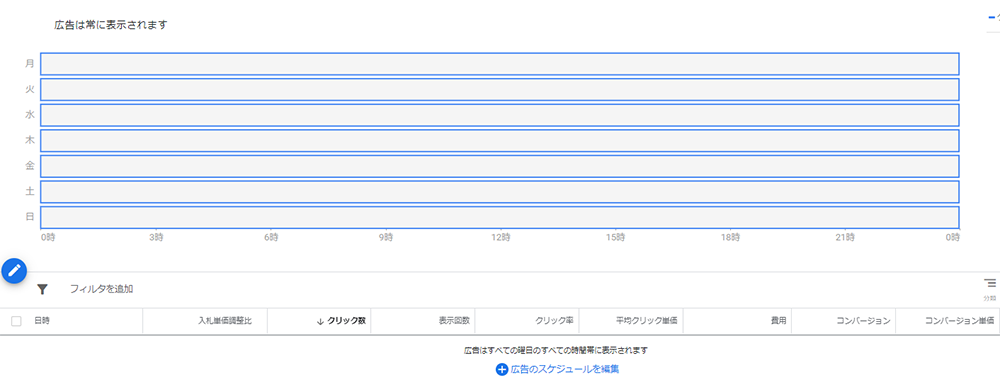The width and height of the screenshot is (1000, 390).
Task: Sort by 費用 column header
Action: point(778,321)
